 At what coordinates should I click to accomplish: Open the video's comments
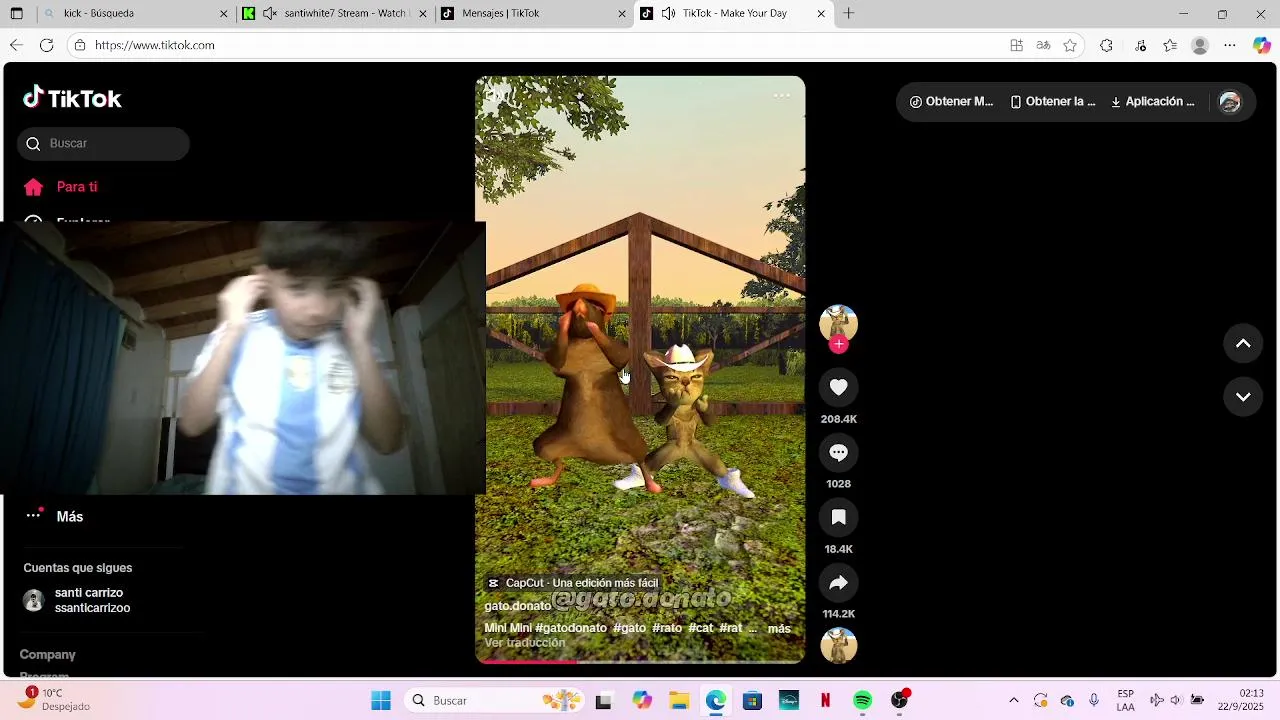coord(838,452)
